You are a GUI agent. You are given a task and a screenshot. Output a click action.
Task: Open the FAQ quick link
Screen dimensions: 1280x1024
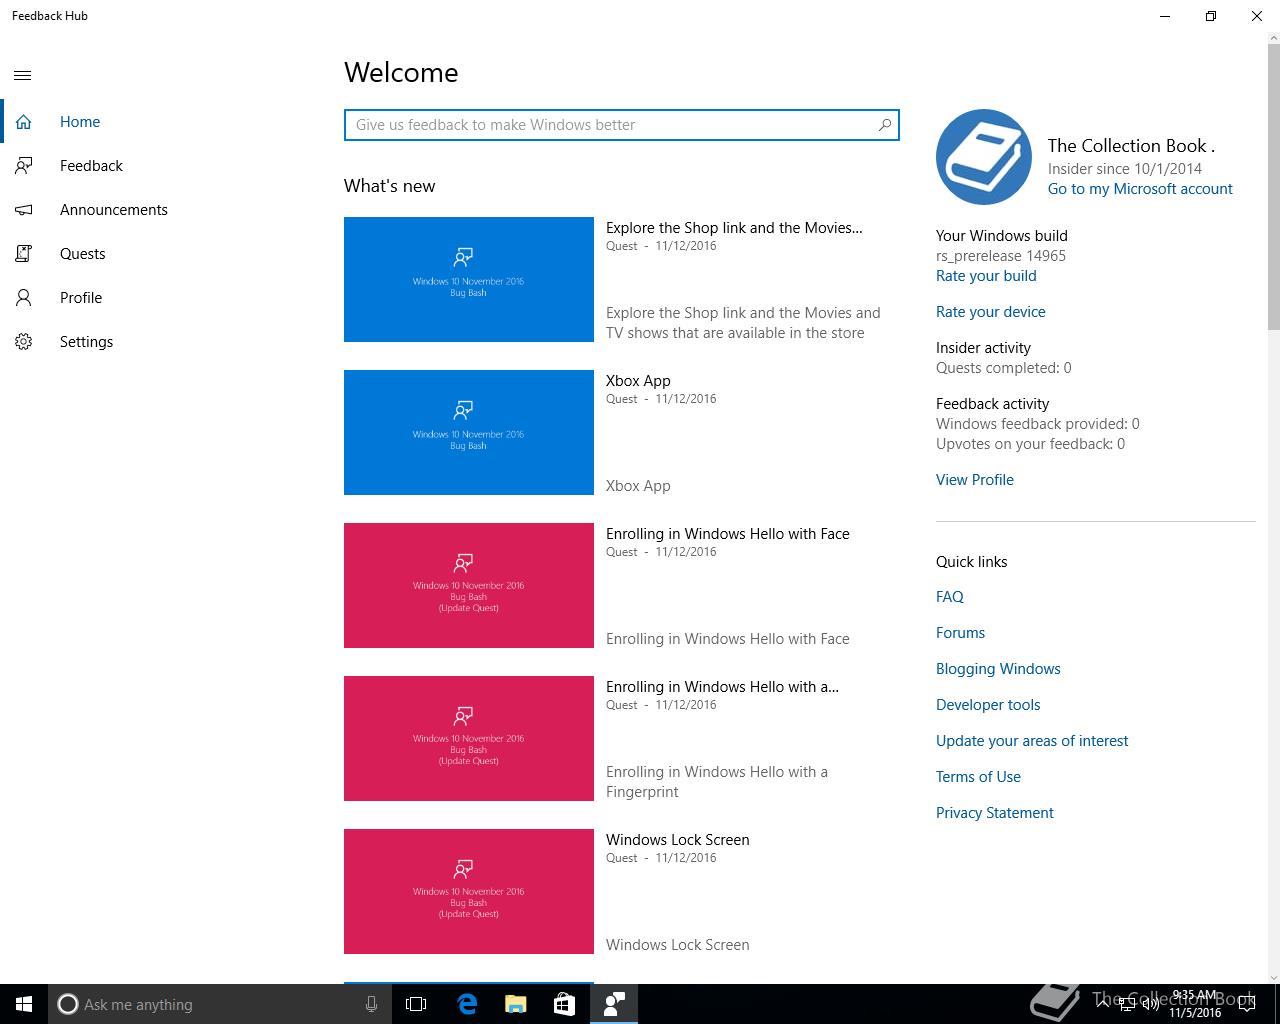(x=950, y=597)
